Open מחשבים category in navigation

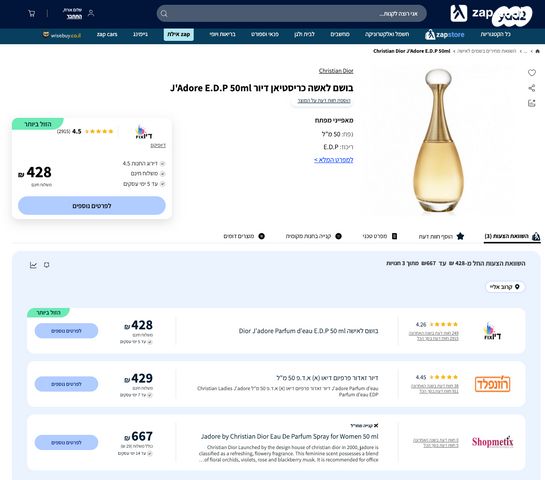(340, 34)
